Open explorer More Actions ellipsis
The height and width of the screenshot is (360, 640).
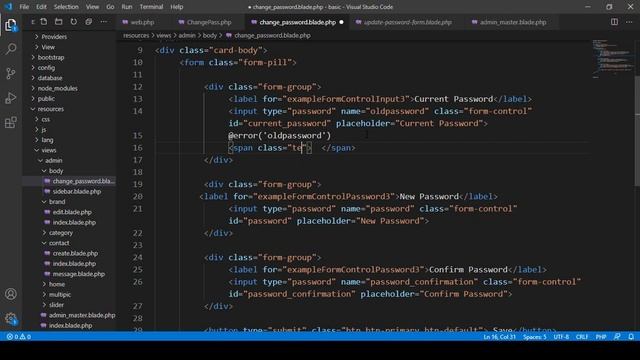click(x=104, y=22)
